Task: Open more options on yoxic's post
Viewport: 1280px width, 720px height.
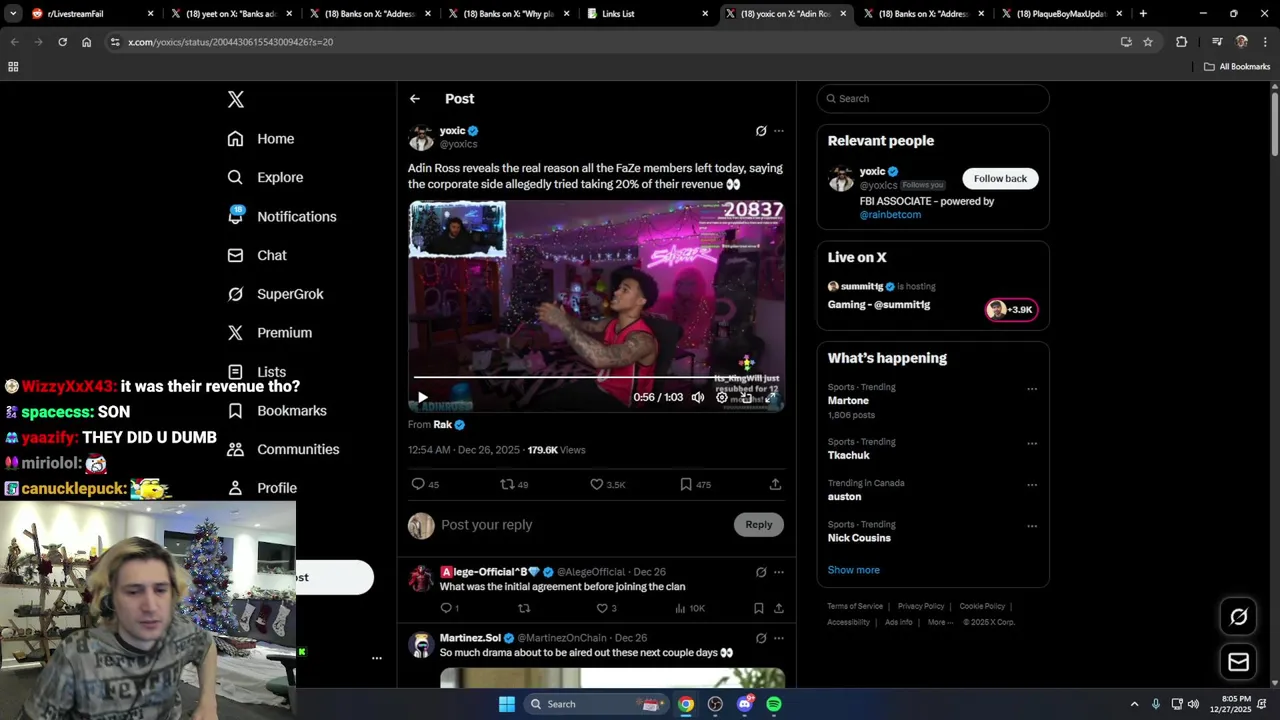Action: [x=779, y=131]
